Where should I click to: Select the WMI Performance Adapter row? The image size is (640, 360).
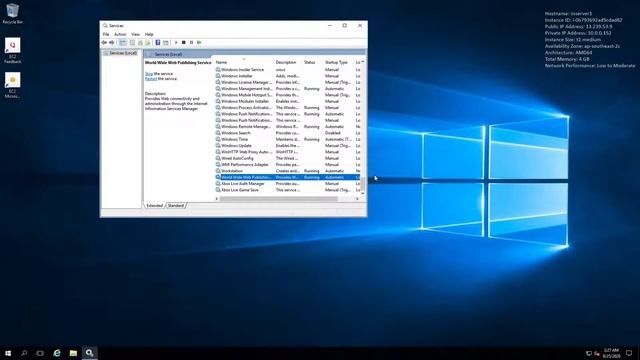(287, 164)
